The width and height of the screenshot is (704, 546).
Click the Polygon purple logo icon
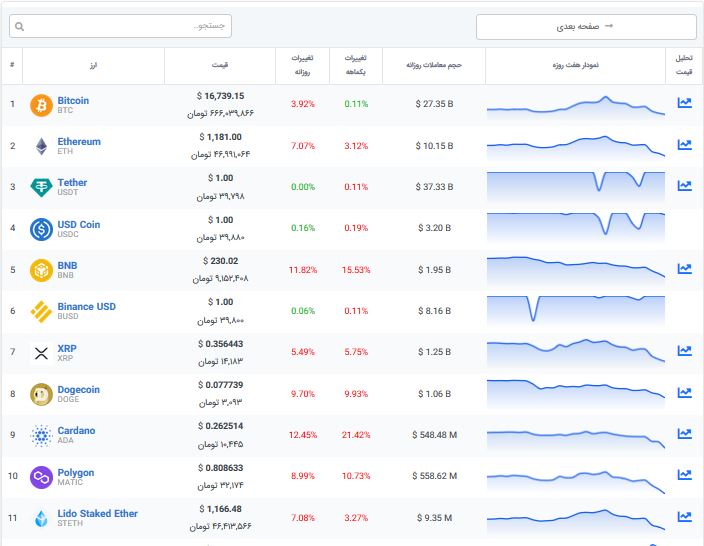pyautogui.click(x=41, y=477)
